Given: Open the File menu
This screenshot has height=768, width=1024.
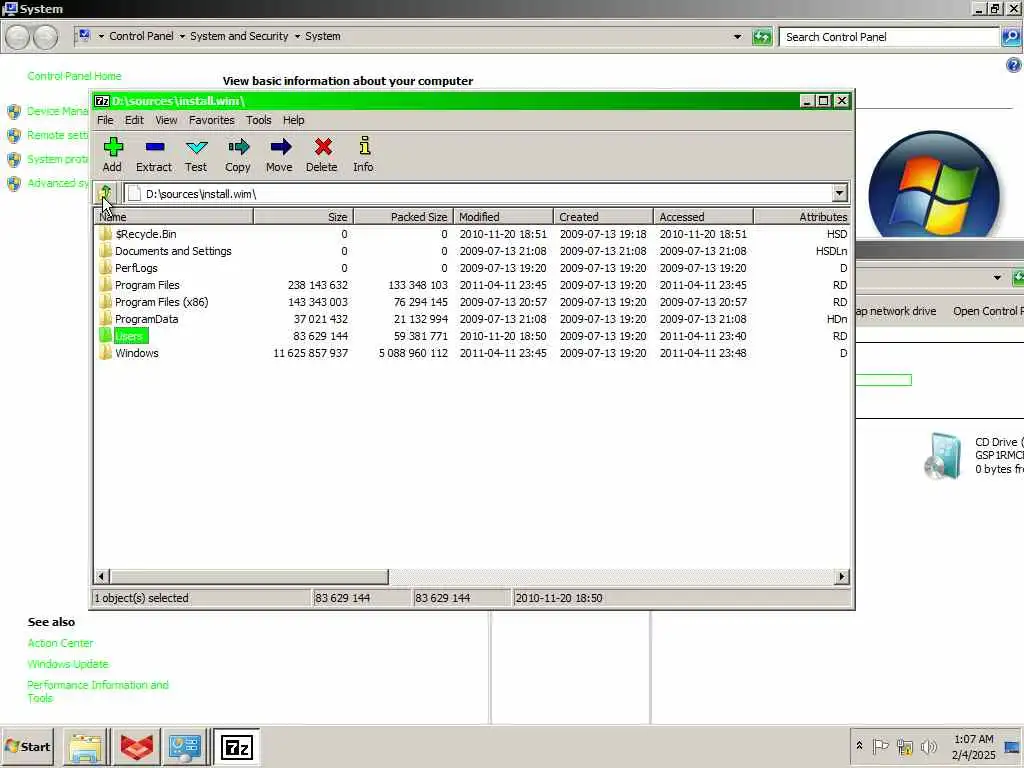Looking at the screenshot, I should click(105, 120).
